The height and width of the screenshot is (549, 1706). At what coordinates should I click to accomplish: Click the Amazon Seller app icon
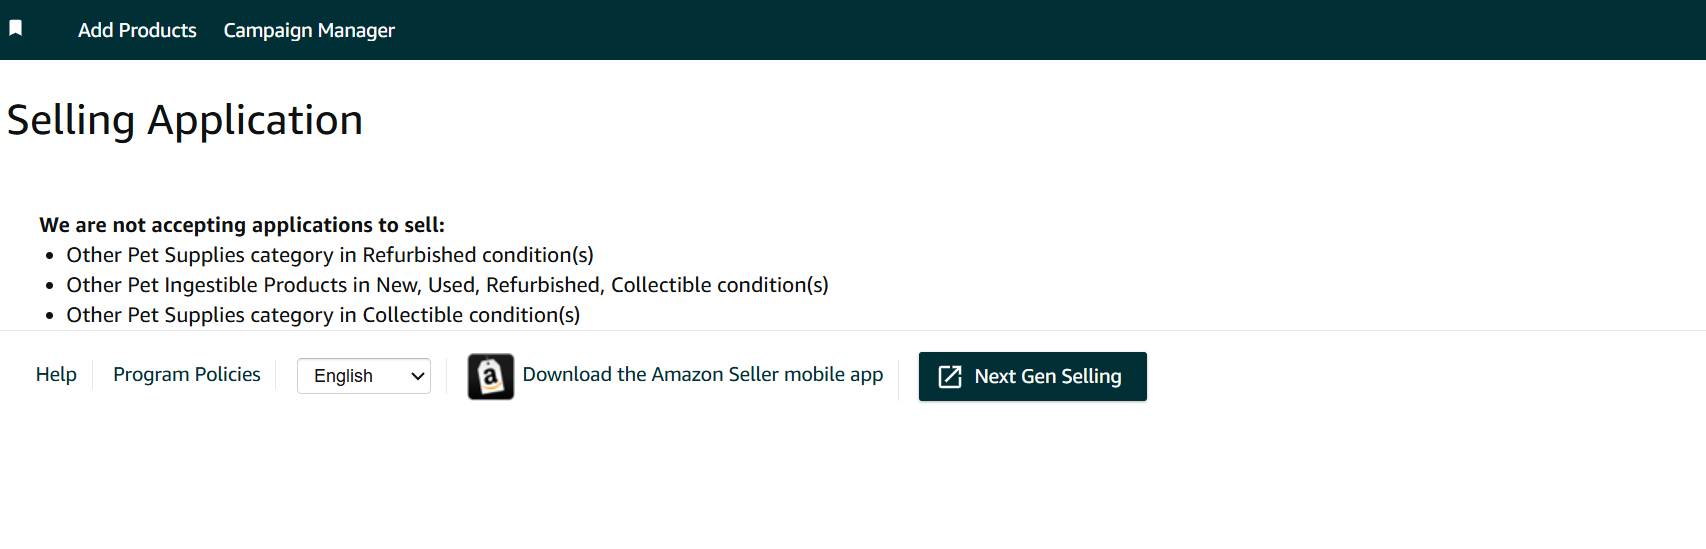click(x=491, y=376)
